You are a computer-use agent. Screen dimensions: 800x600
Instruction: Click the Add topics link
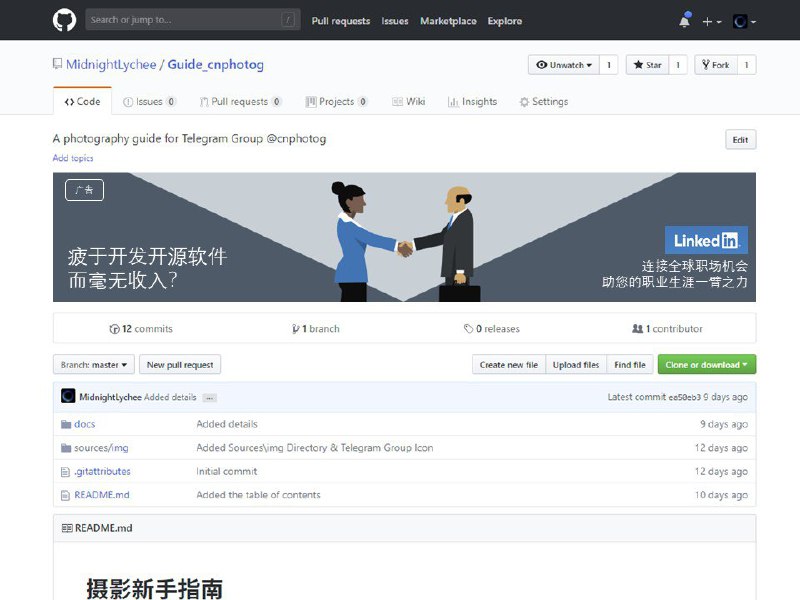pyautogui.click(x=73, y=158)
